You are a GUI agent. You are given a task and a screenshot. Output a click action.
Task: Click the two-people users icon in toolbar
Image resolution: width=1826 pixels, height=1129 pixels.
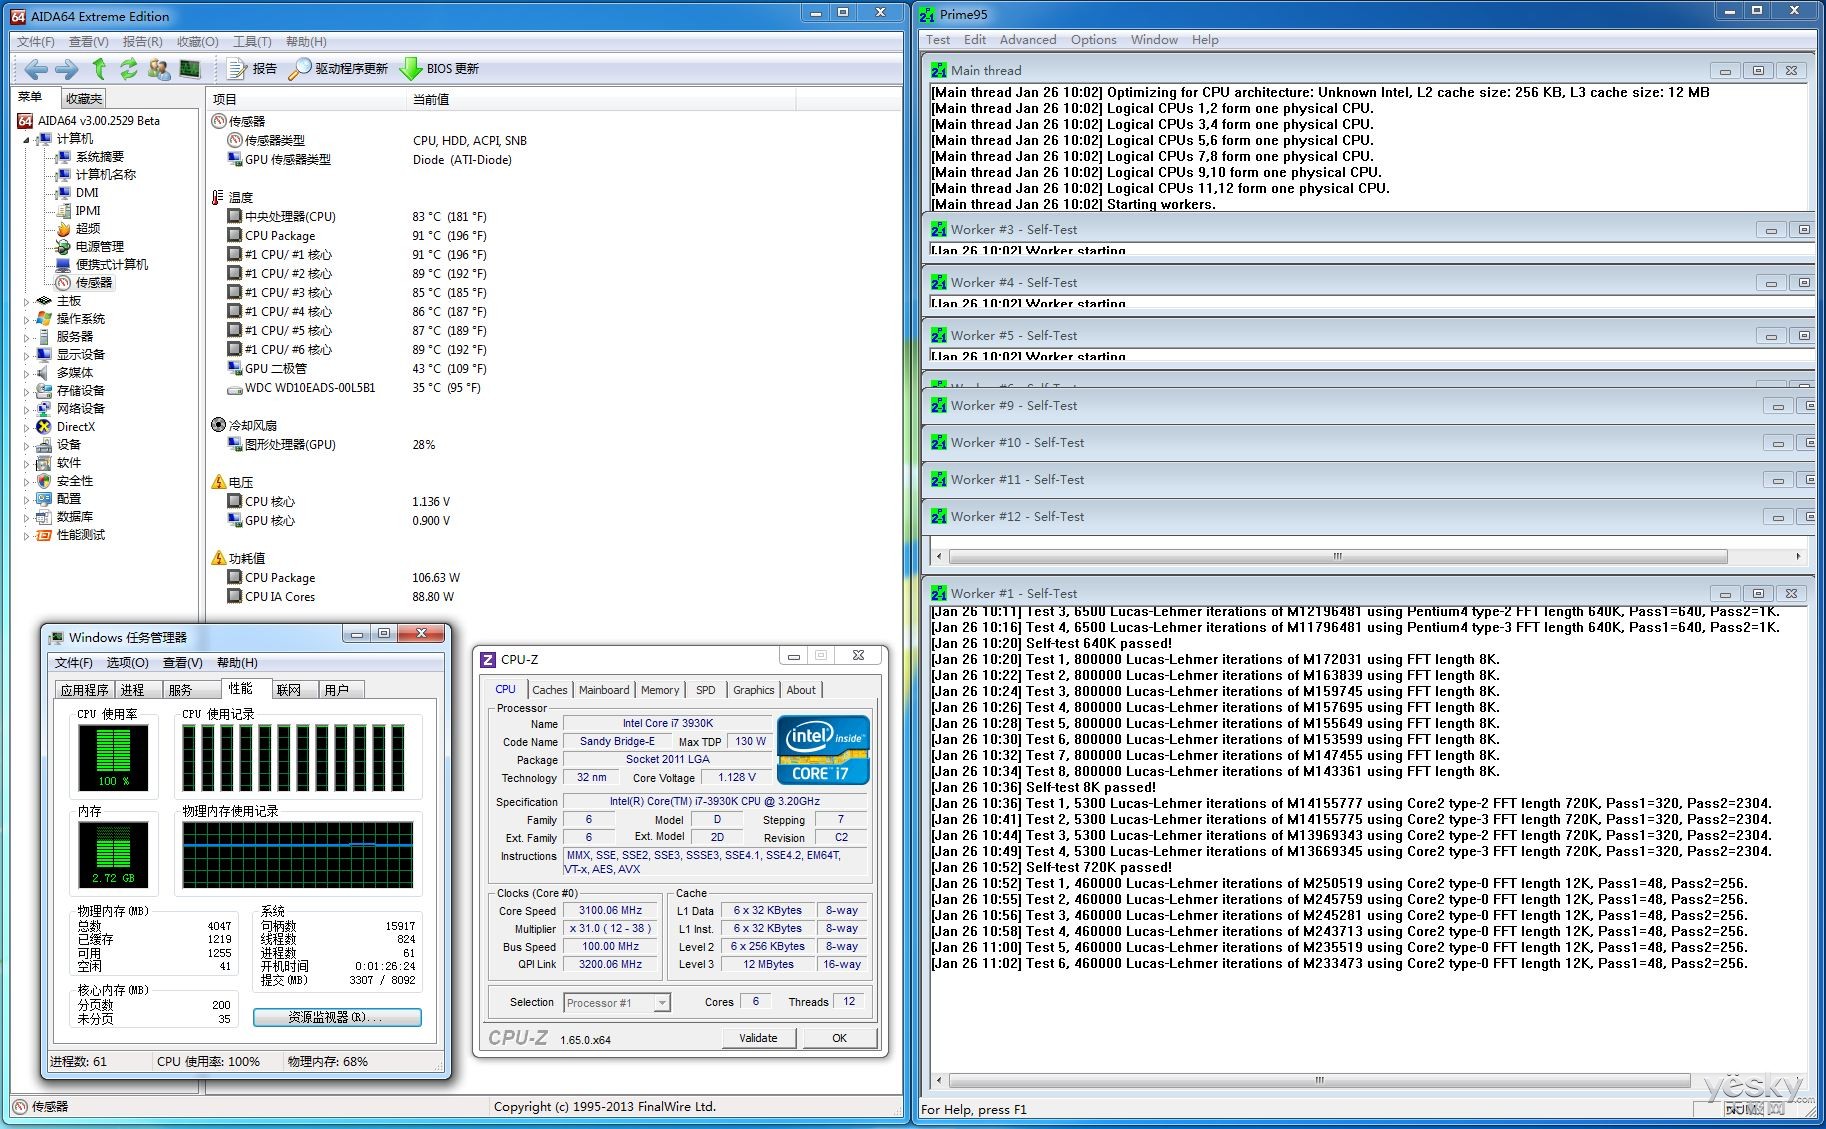tap(158, 69)
